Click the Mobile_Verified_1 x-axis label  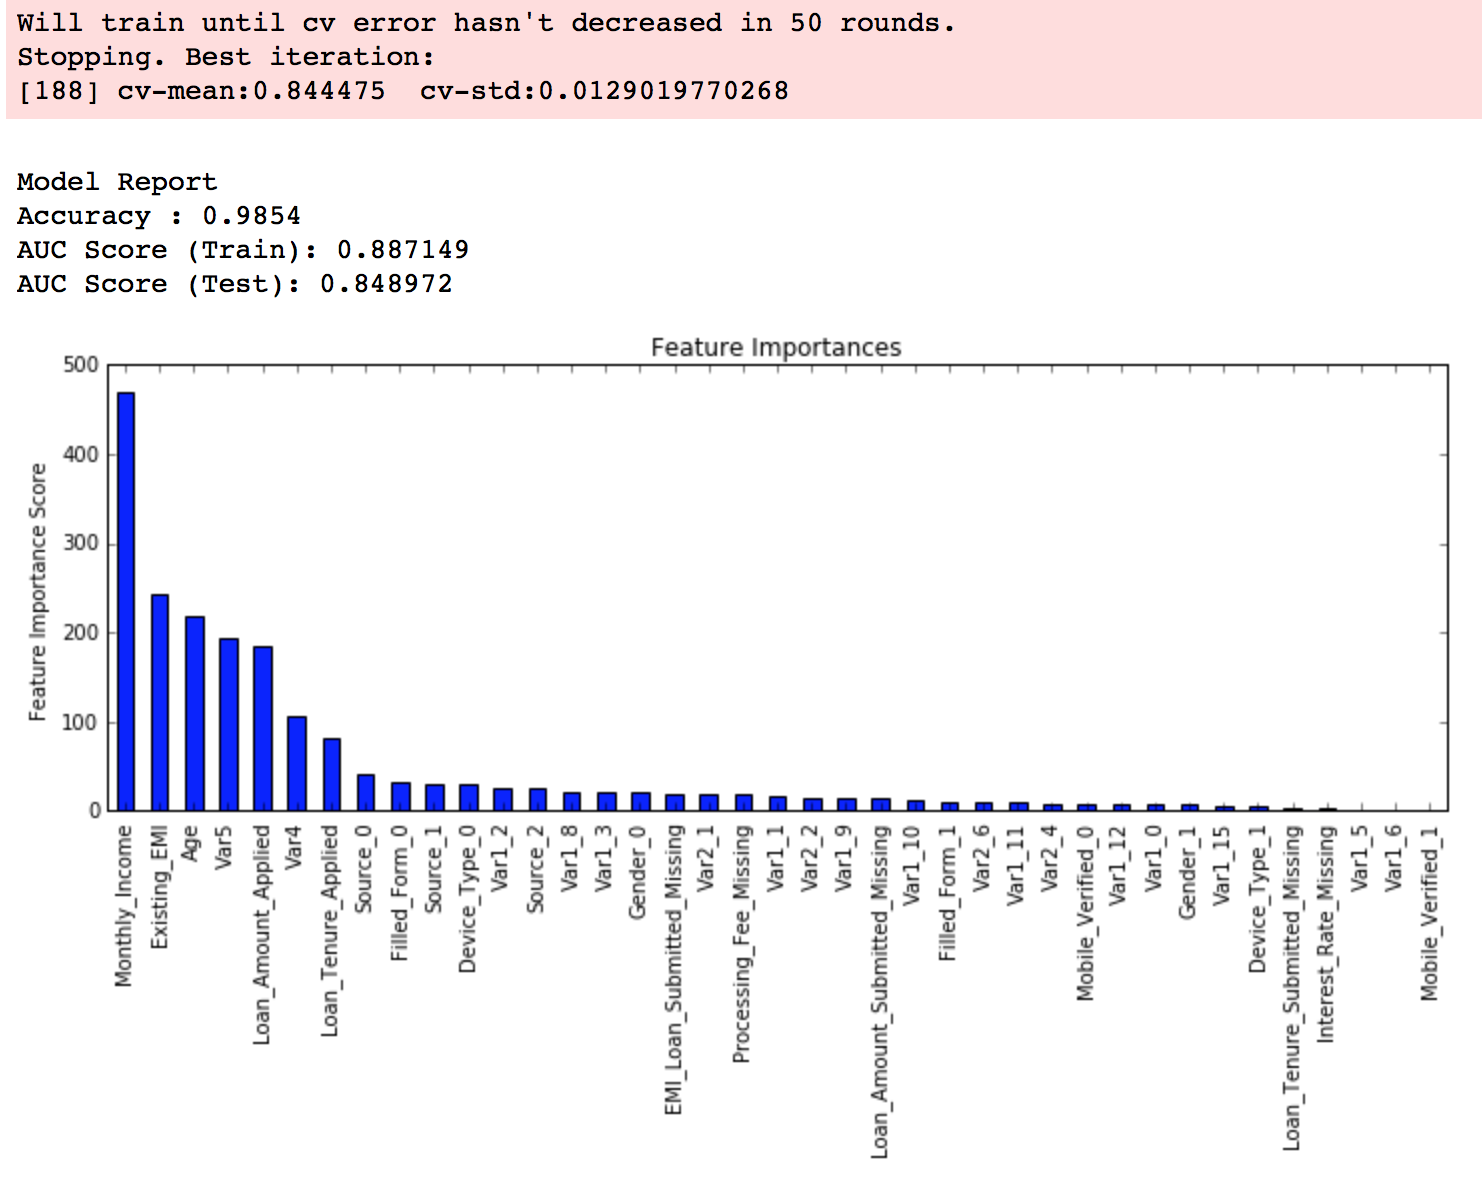pos(1429,912)
